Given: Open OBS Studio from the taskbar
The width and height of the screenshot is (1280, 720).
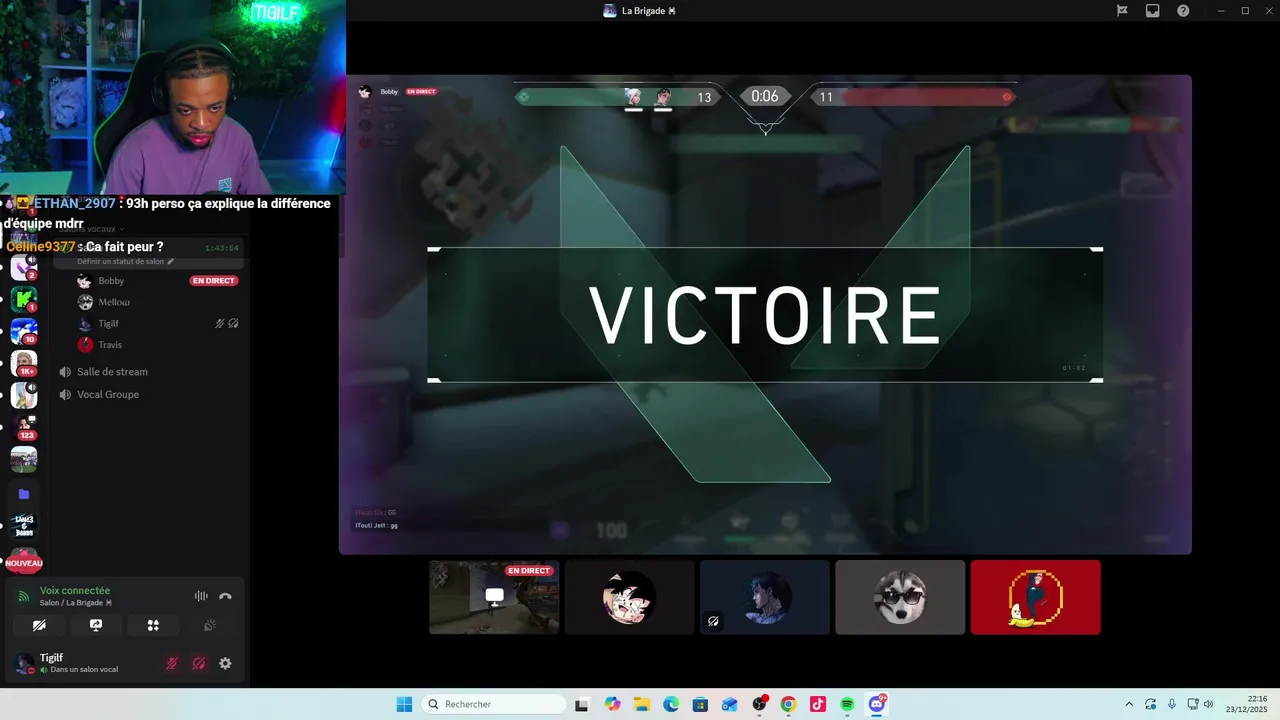Looking at the screenshot, I should coord(759,704).
